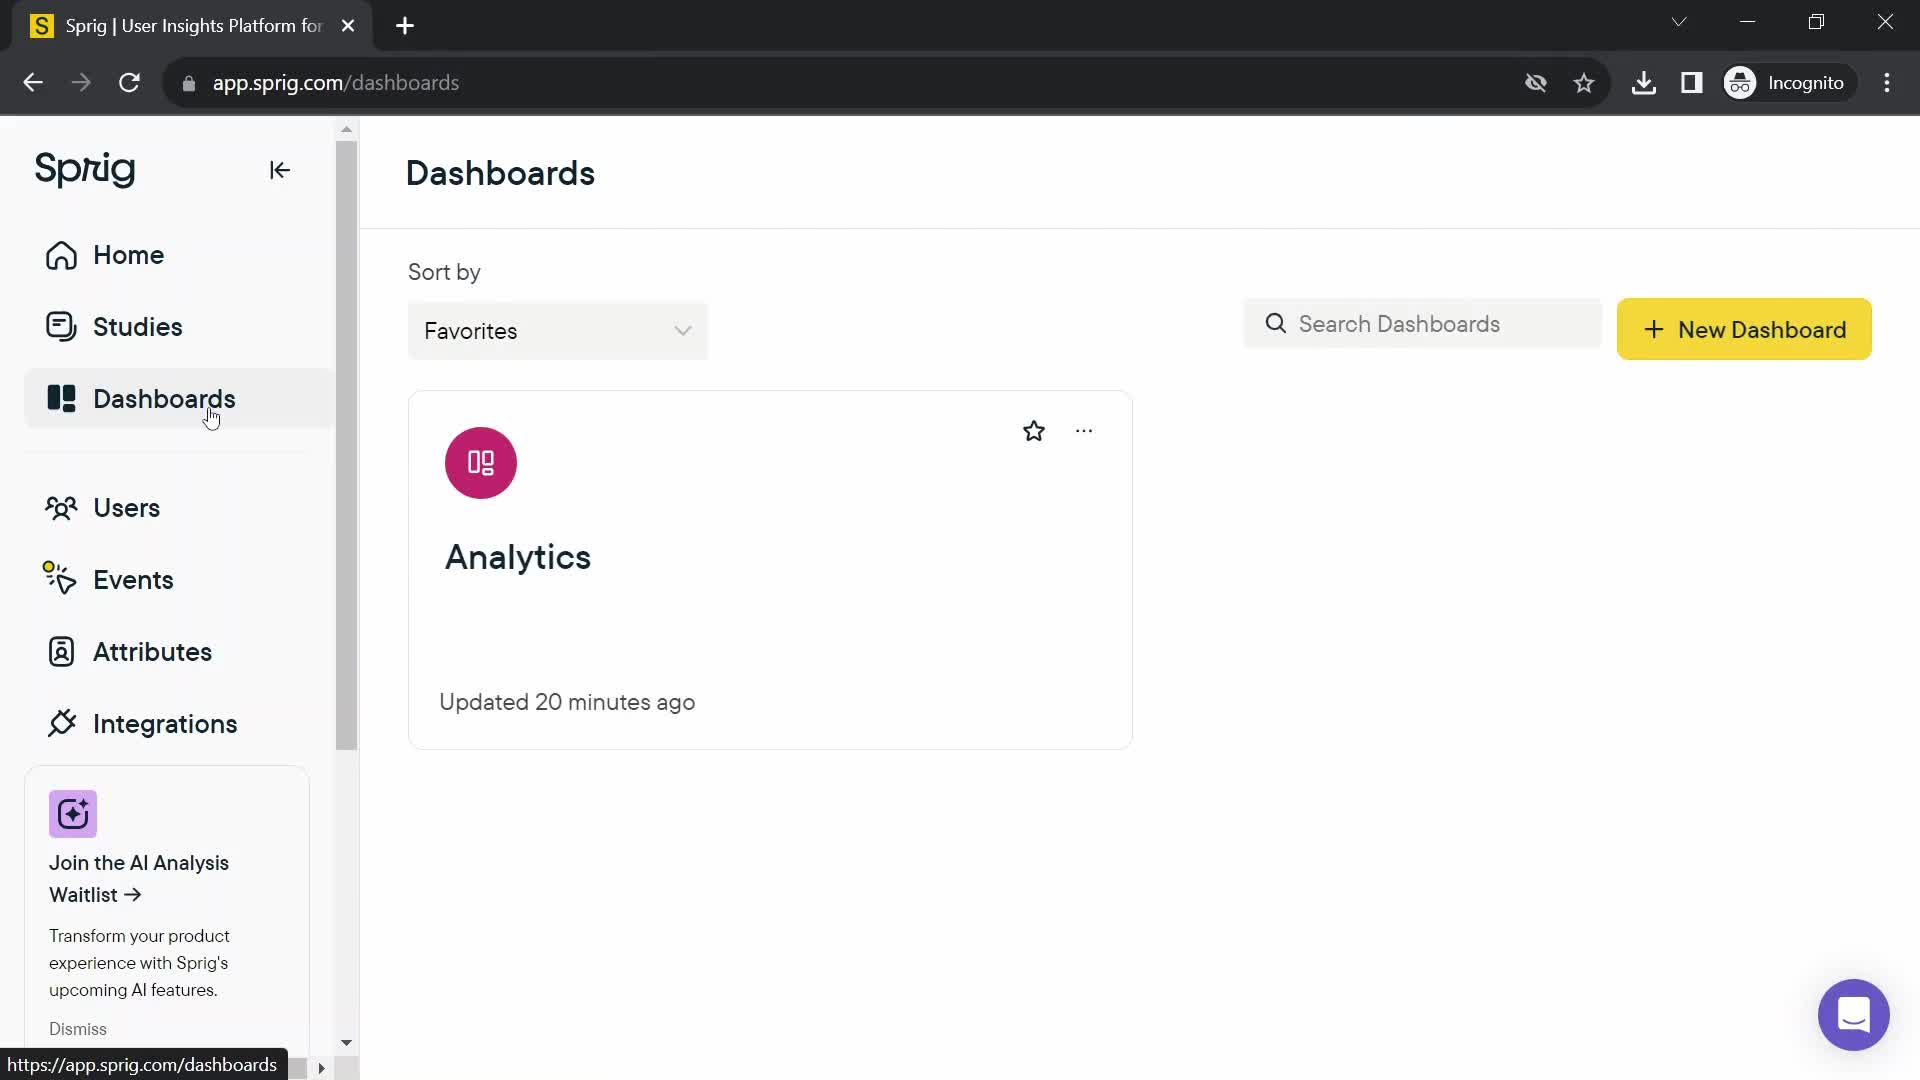Toggle favorite star on Analytics dashboard

tap(1033, 430)
